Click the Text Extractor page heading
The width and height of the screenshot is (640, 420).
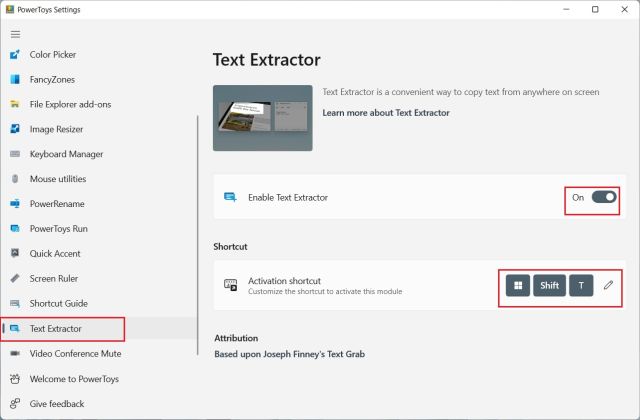tap(267, 60)
